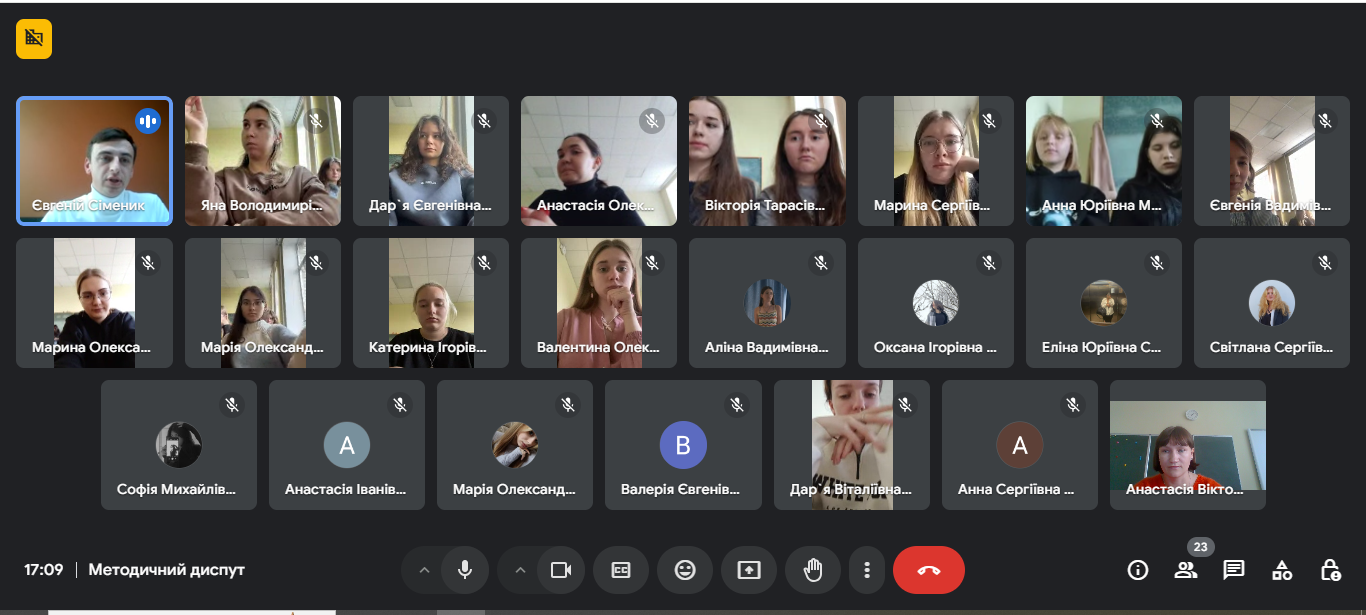Click the meeting title Методичний диспут
Screen dimensions: 1366x615
coord(167,570)
